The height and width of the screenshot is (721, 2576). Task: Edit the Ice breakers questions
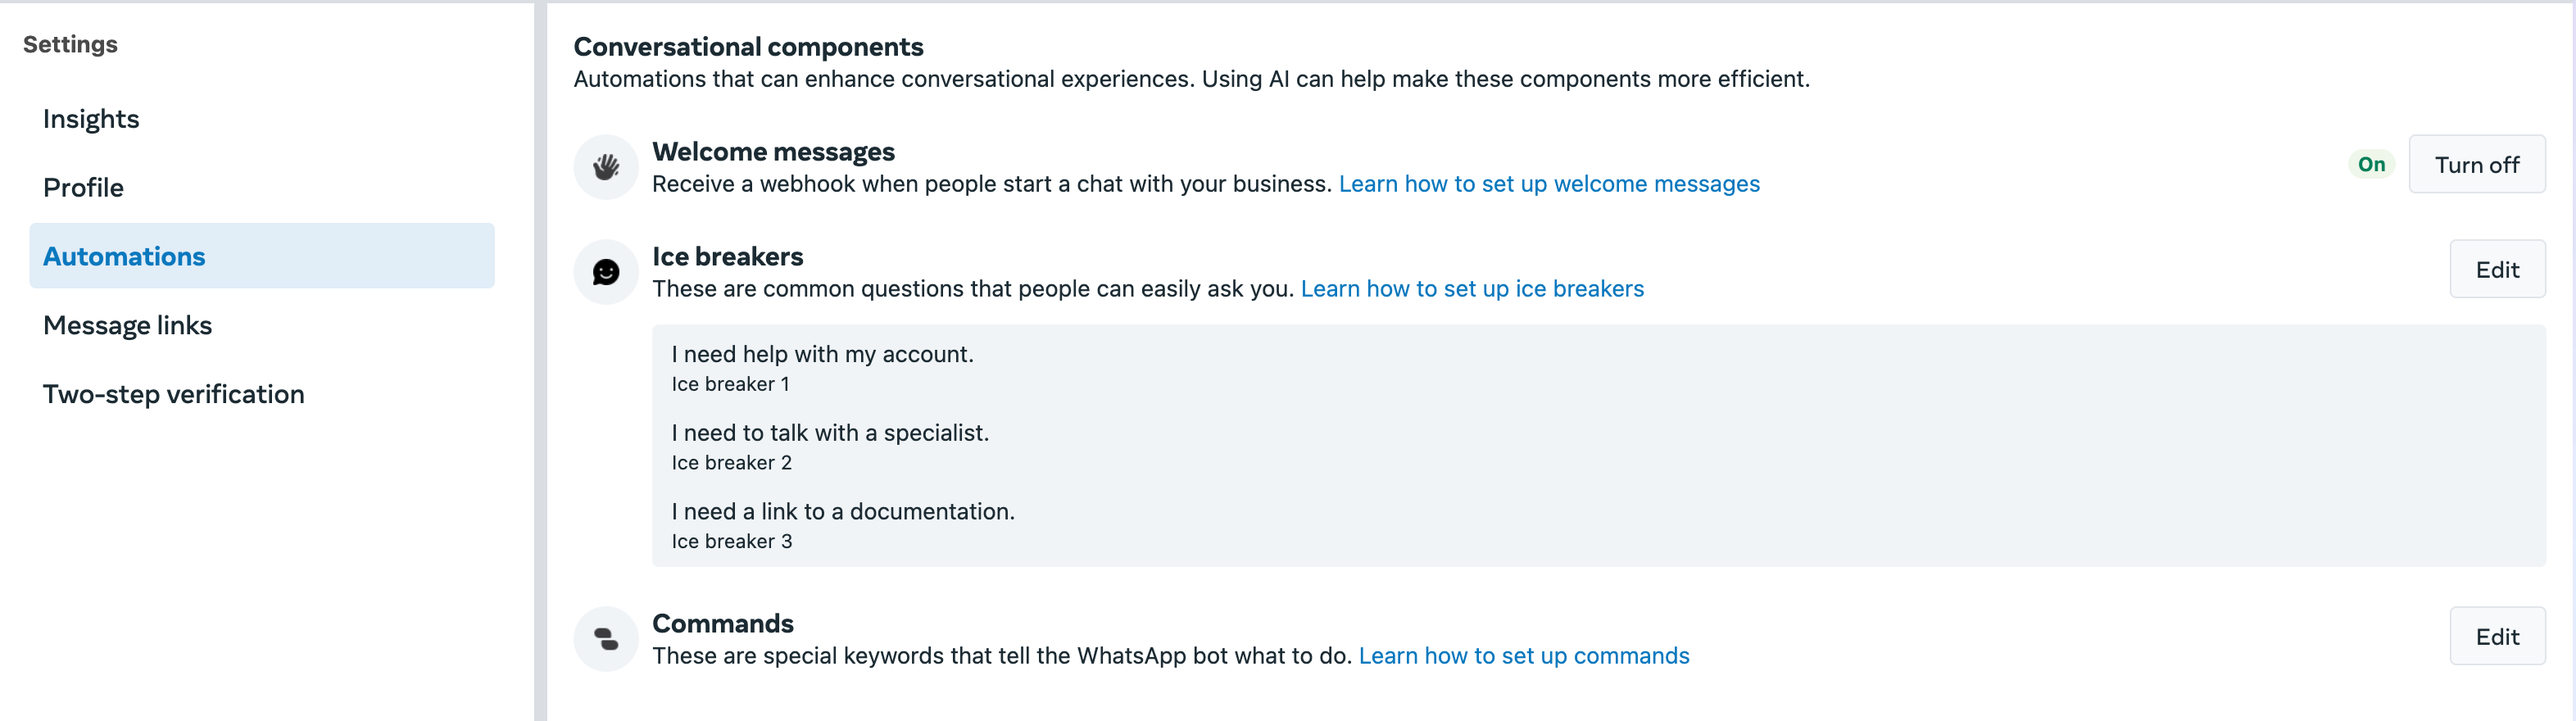[2496, 270]
